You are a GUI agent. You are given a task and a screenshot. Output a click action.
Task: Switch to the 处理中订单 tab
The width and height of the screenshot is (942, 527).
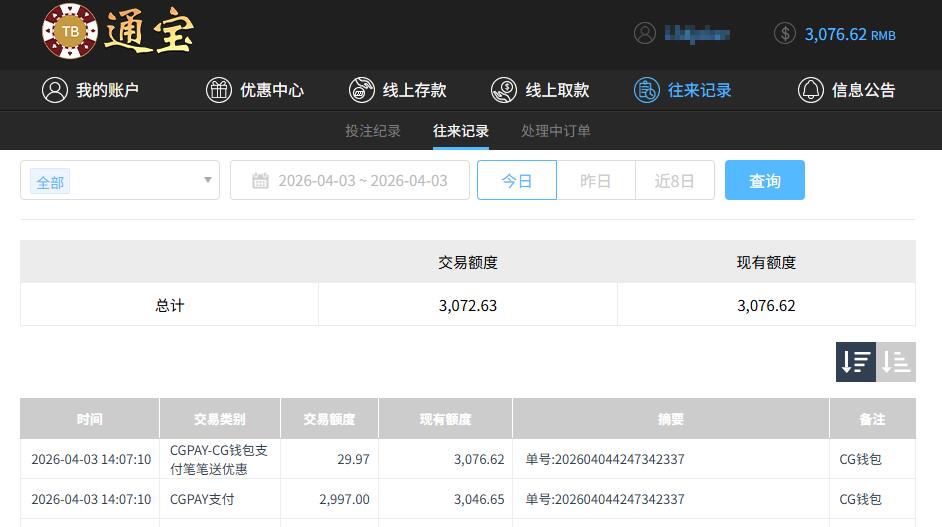click(556, 131)
